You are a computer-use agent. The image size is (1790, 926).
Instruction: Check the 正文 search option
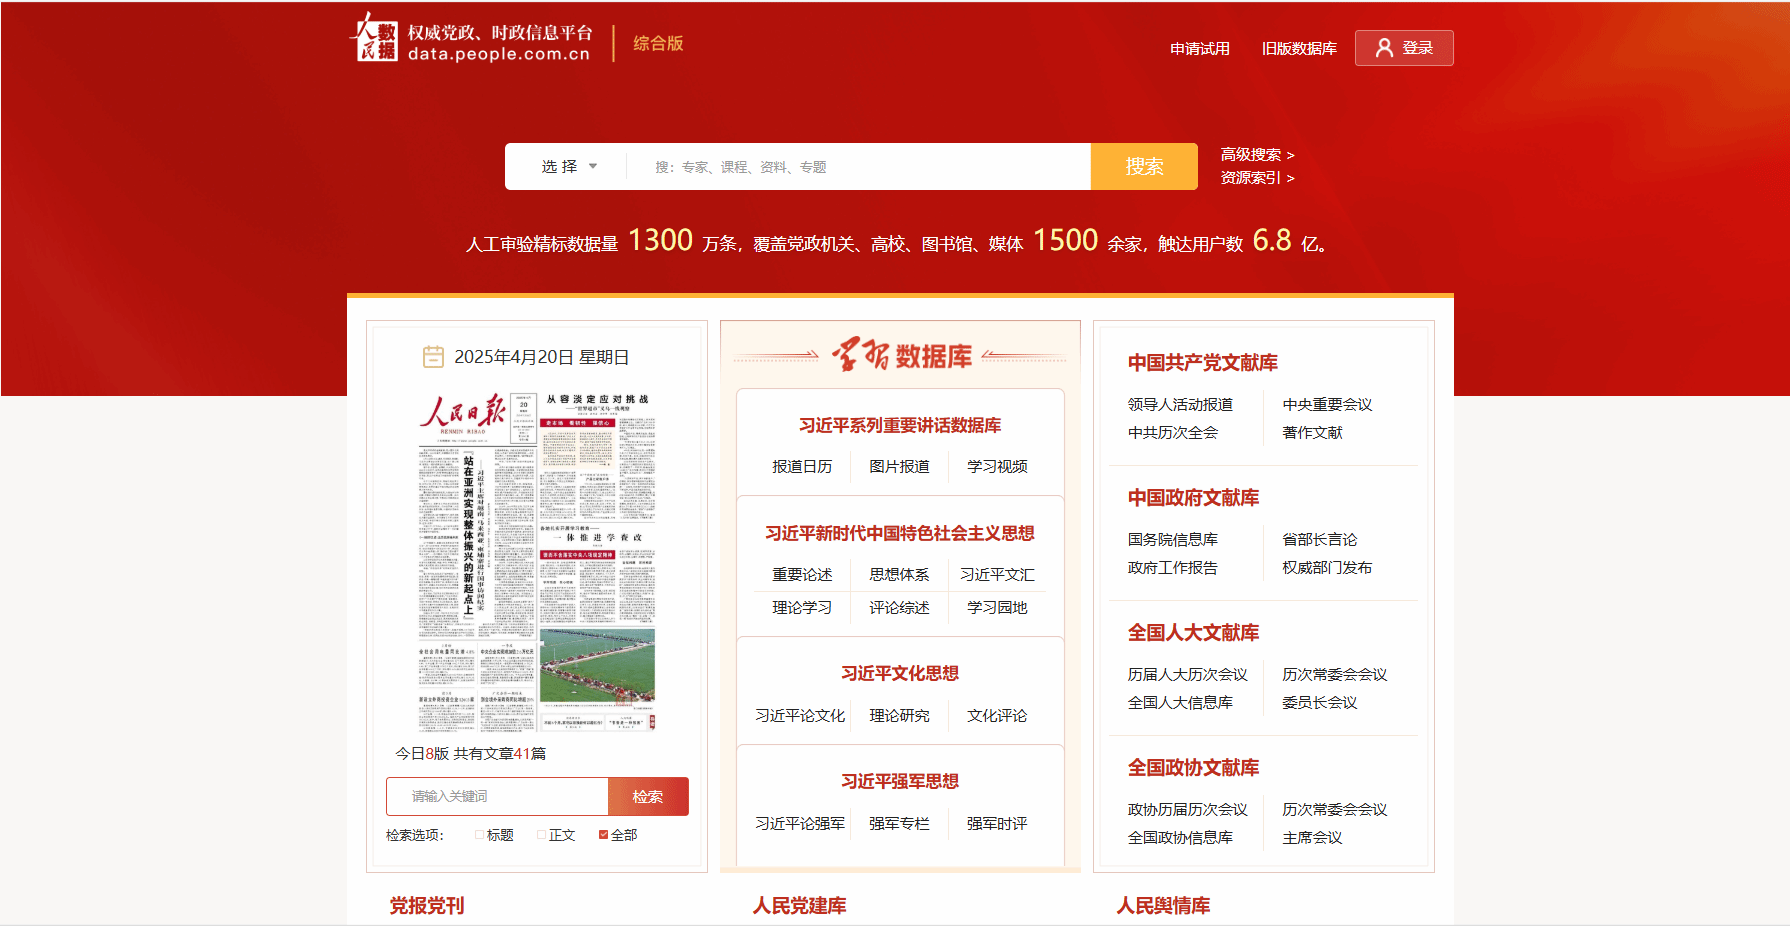(x=542, y=835)
